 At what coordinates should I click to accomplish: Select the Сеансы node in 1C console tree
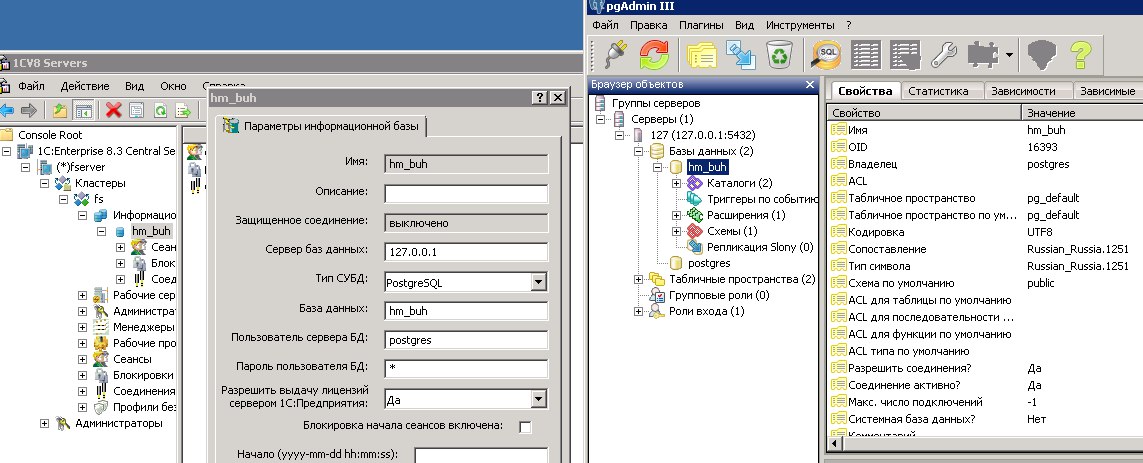pos(132,359)
